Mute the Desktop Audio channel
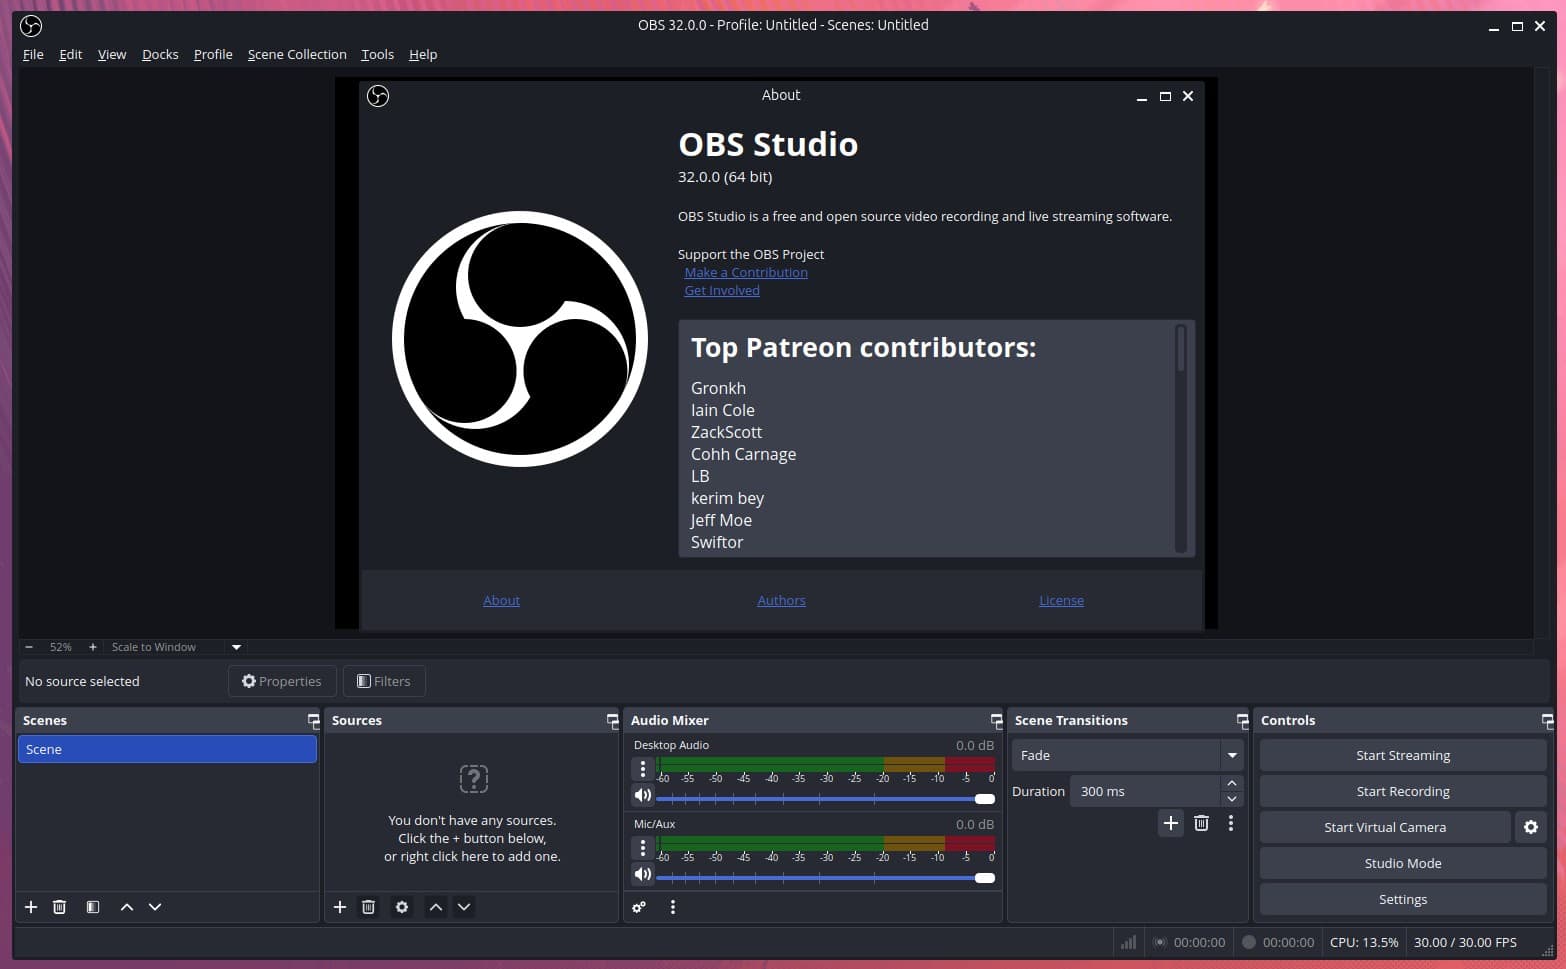The width and height of the screenshot is (1566, 969). (643, 795)
